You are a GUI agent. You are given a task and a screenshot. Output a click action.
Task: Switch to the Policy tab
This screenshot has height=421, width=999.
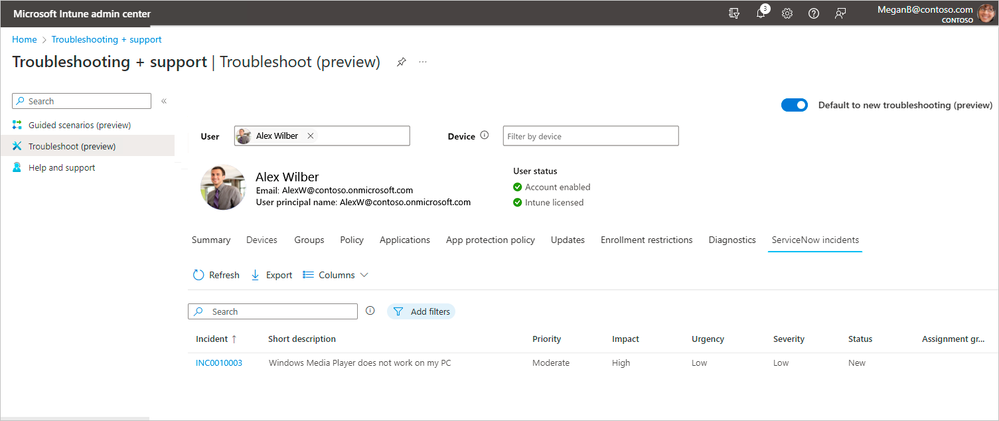(x=352, y=240)
